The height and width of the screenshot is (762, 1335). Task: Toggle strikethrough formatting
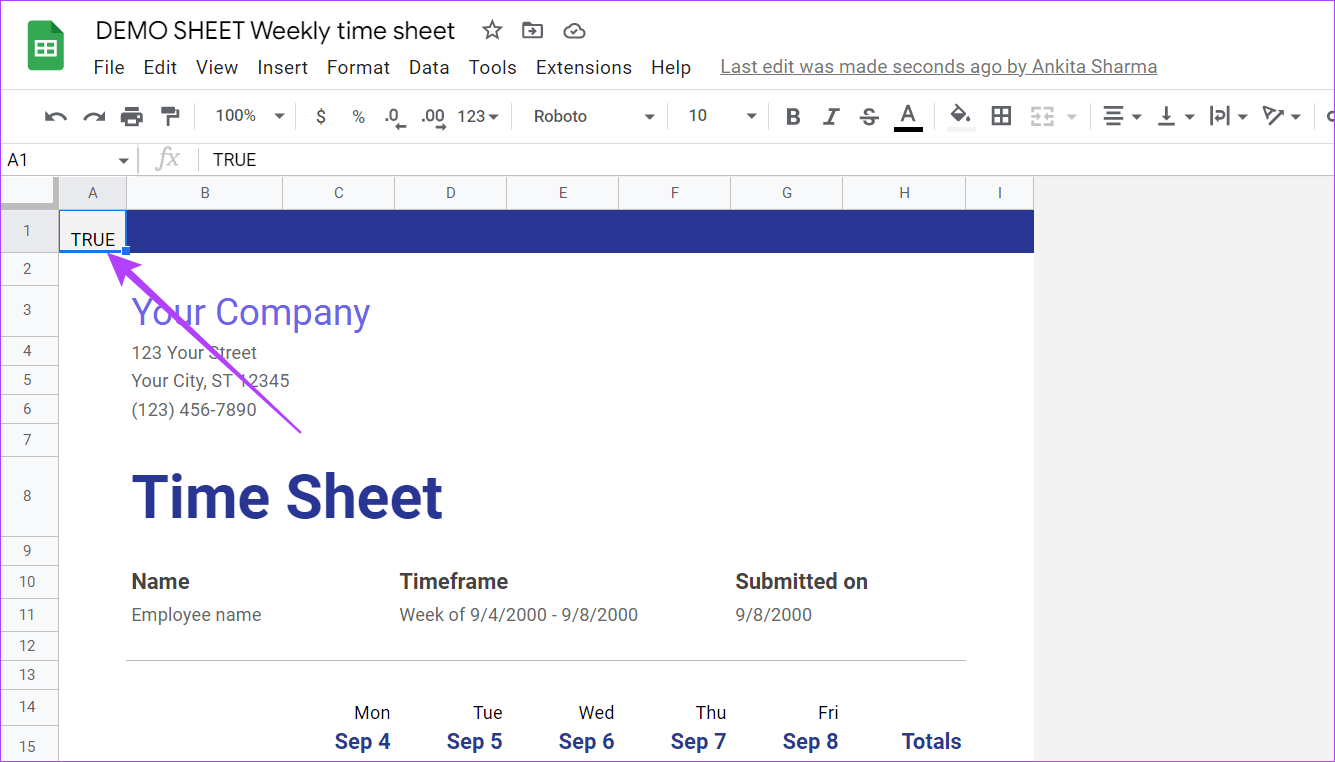(x=869, y=117)
